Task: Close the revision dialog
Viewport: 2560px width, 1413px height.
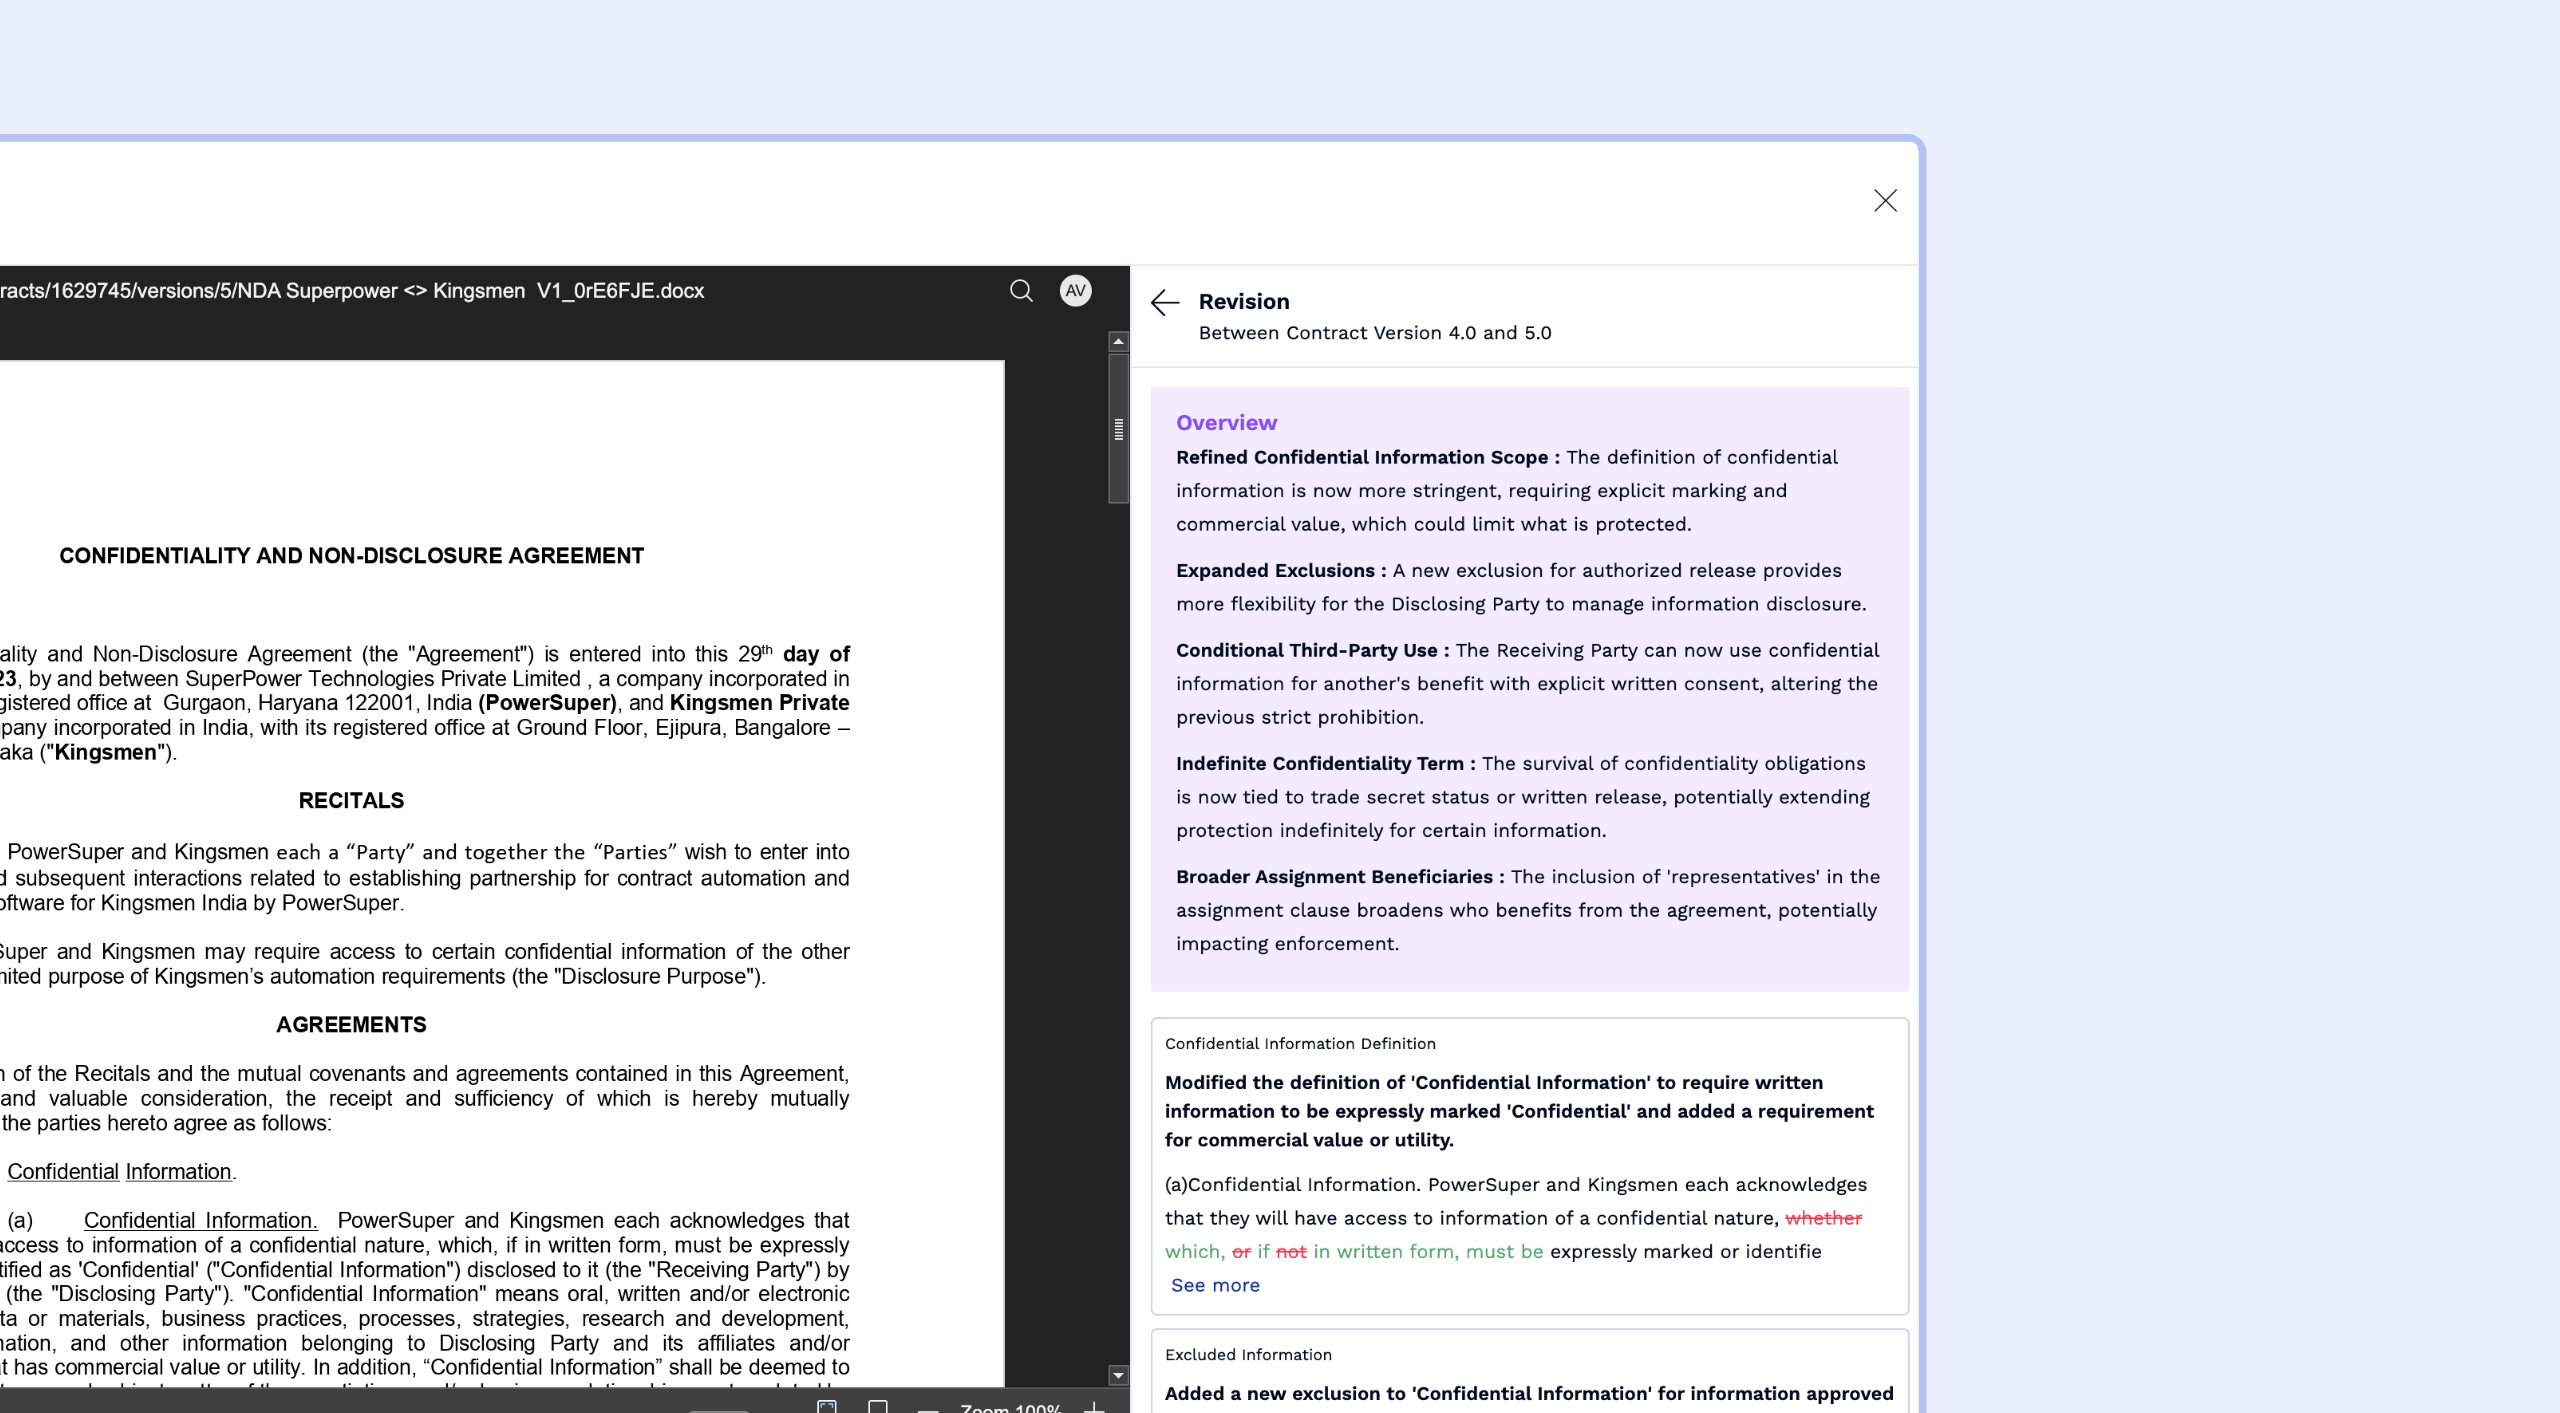Action: tap(1885, 201)
